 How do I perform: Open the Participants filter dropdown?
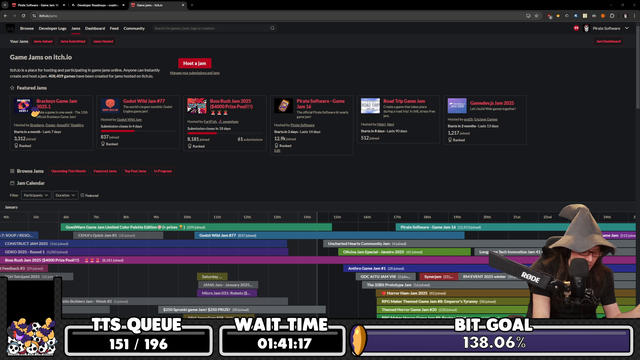(36, 195)
